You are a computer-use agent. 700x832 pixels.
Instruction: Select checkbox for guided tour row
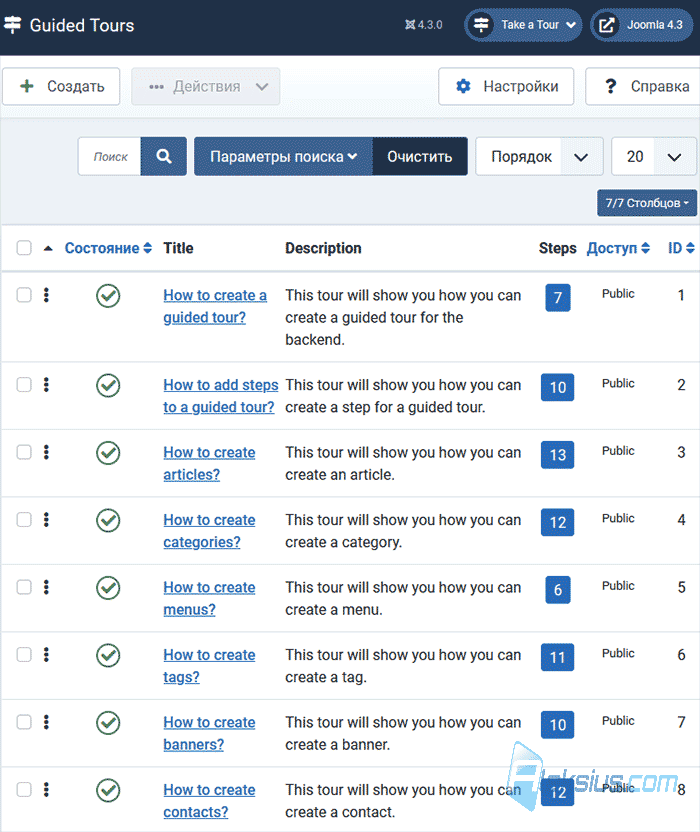[24, 294]
